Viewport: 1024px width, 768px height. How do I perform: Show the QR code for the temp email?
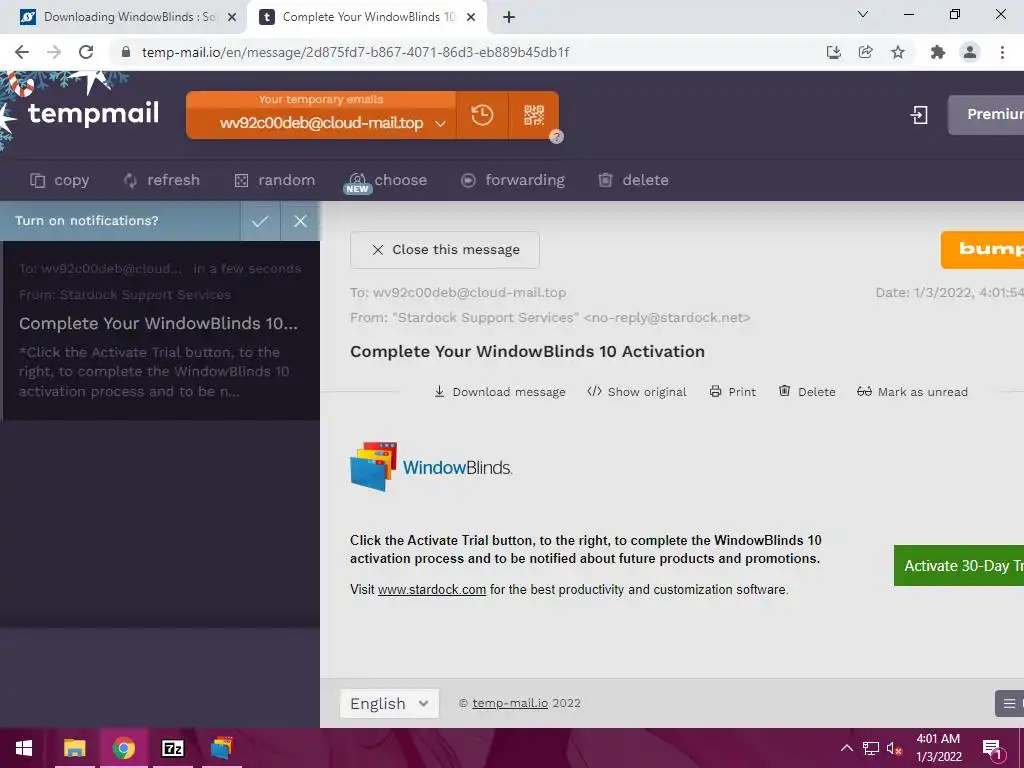[x=534, y=115]
